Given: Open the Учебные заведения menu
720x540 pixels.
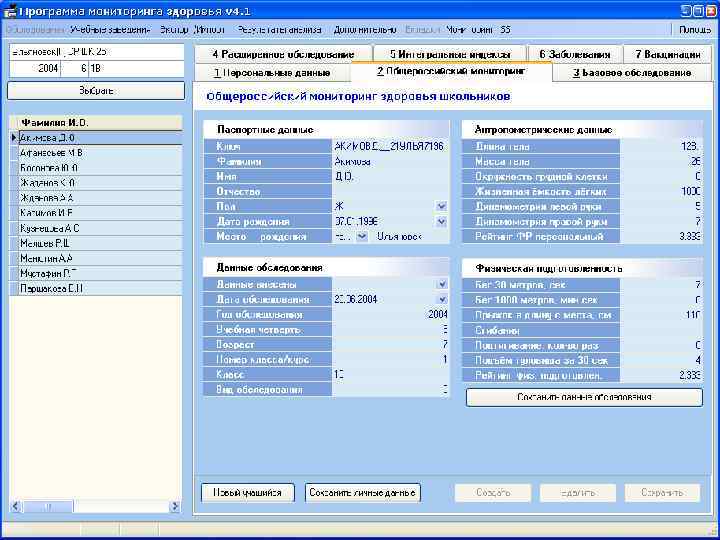Looking at the screenshot, I should coord(111,30).
